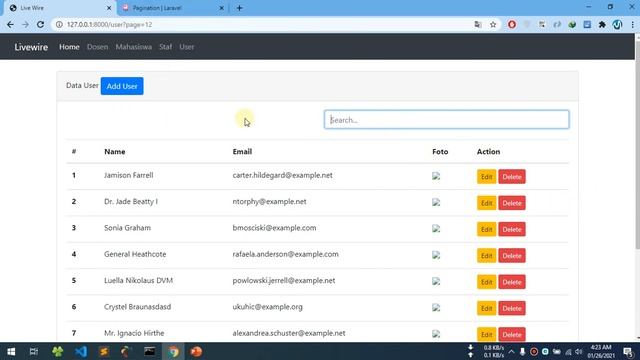Open the Extensions puzzle piece icon
The height and width of the screenshot is (360, 640).
point(602,24)
